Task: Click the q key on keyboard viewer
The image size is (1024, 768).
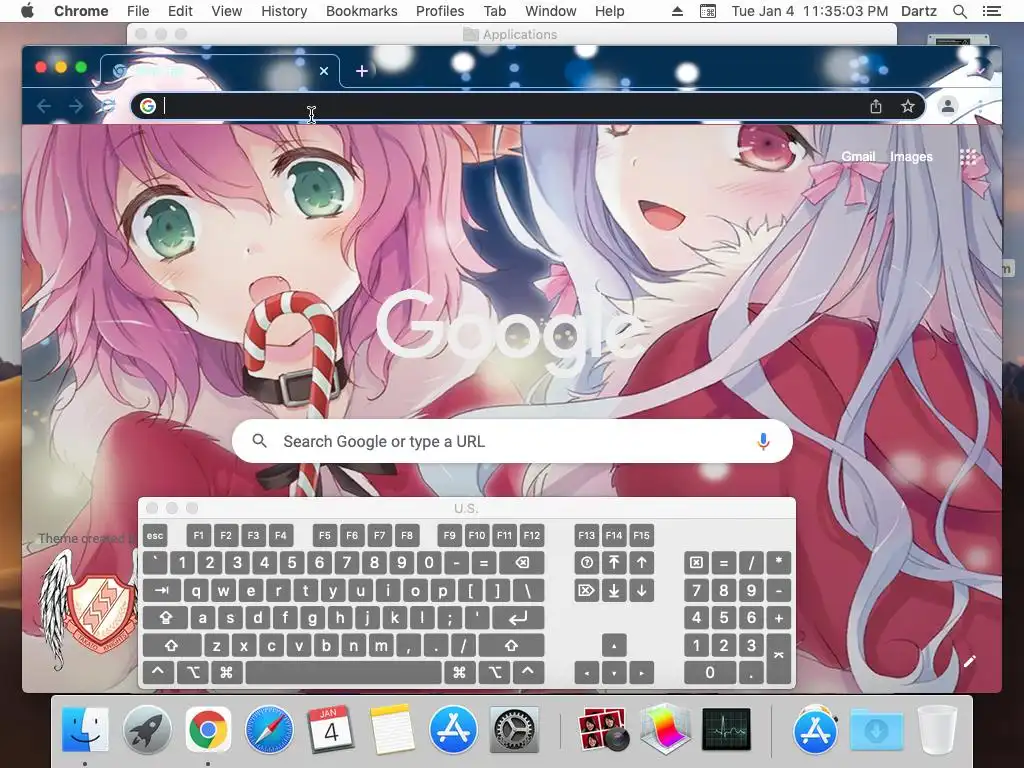Action: coord(196,590)
